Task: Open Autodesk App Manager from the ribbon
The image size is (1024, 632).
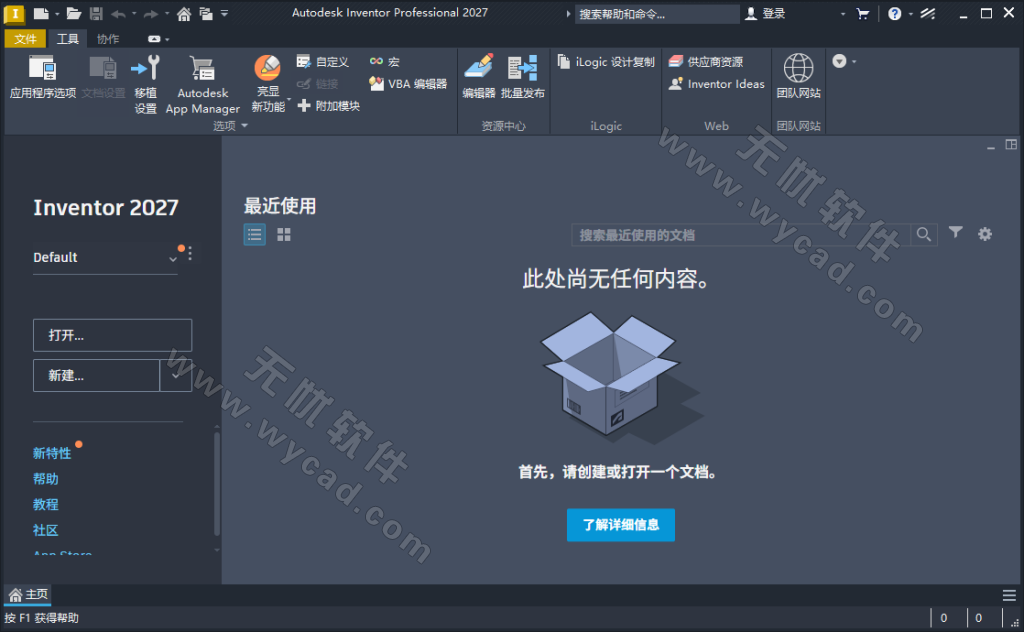Action: click(202, 85)
